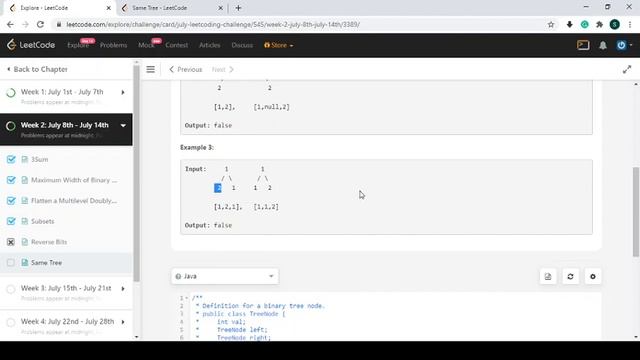Open the notifications bell
The image size is (640, 360).
tap(602, 45)
